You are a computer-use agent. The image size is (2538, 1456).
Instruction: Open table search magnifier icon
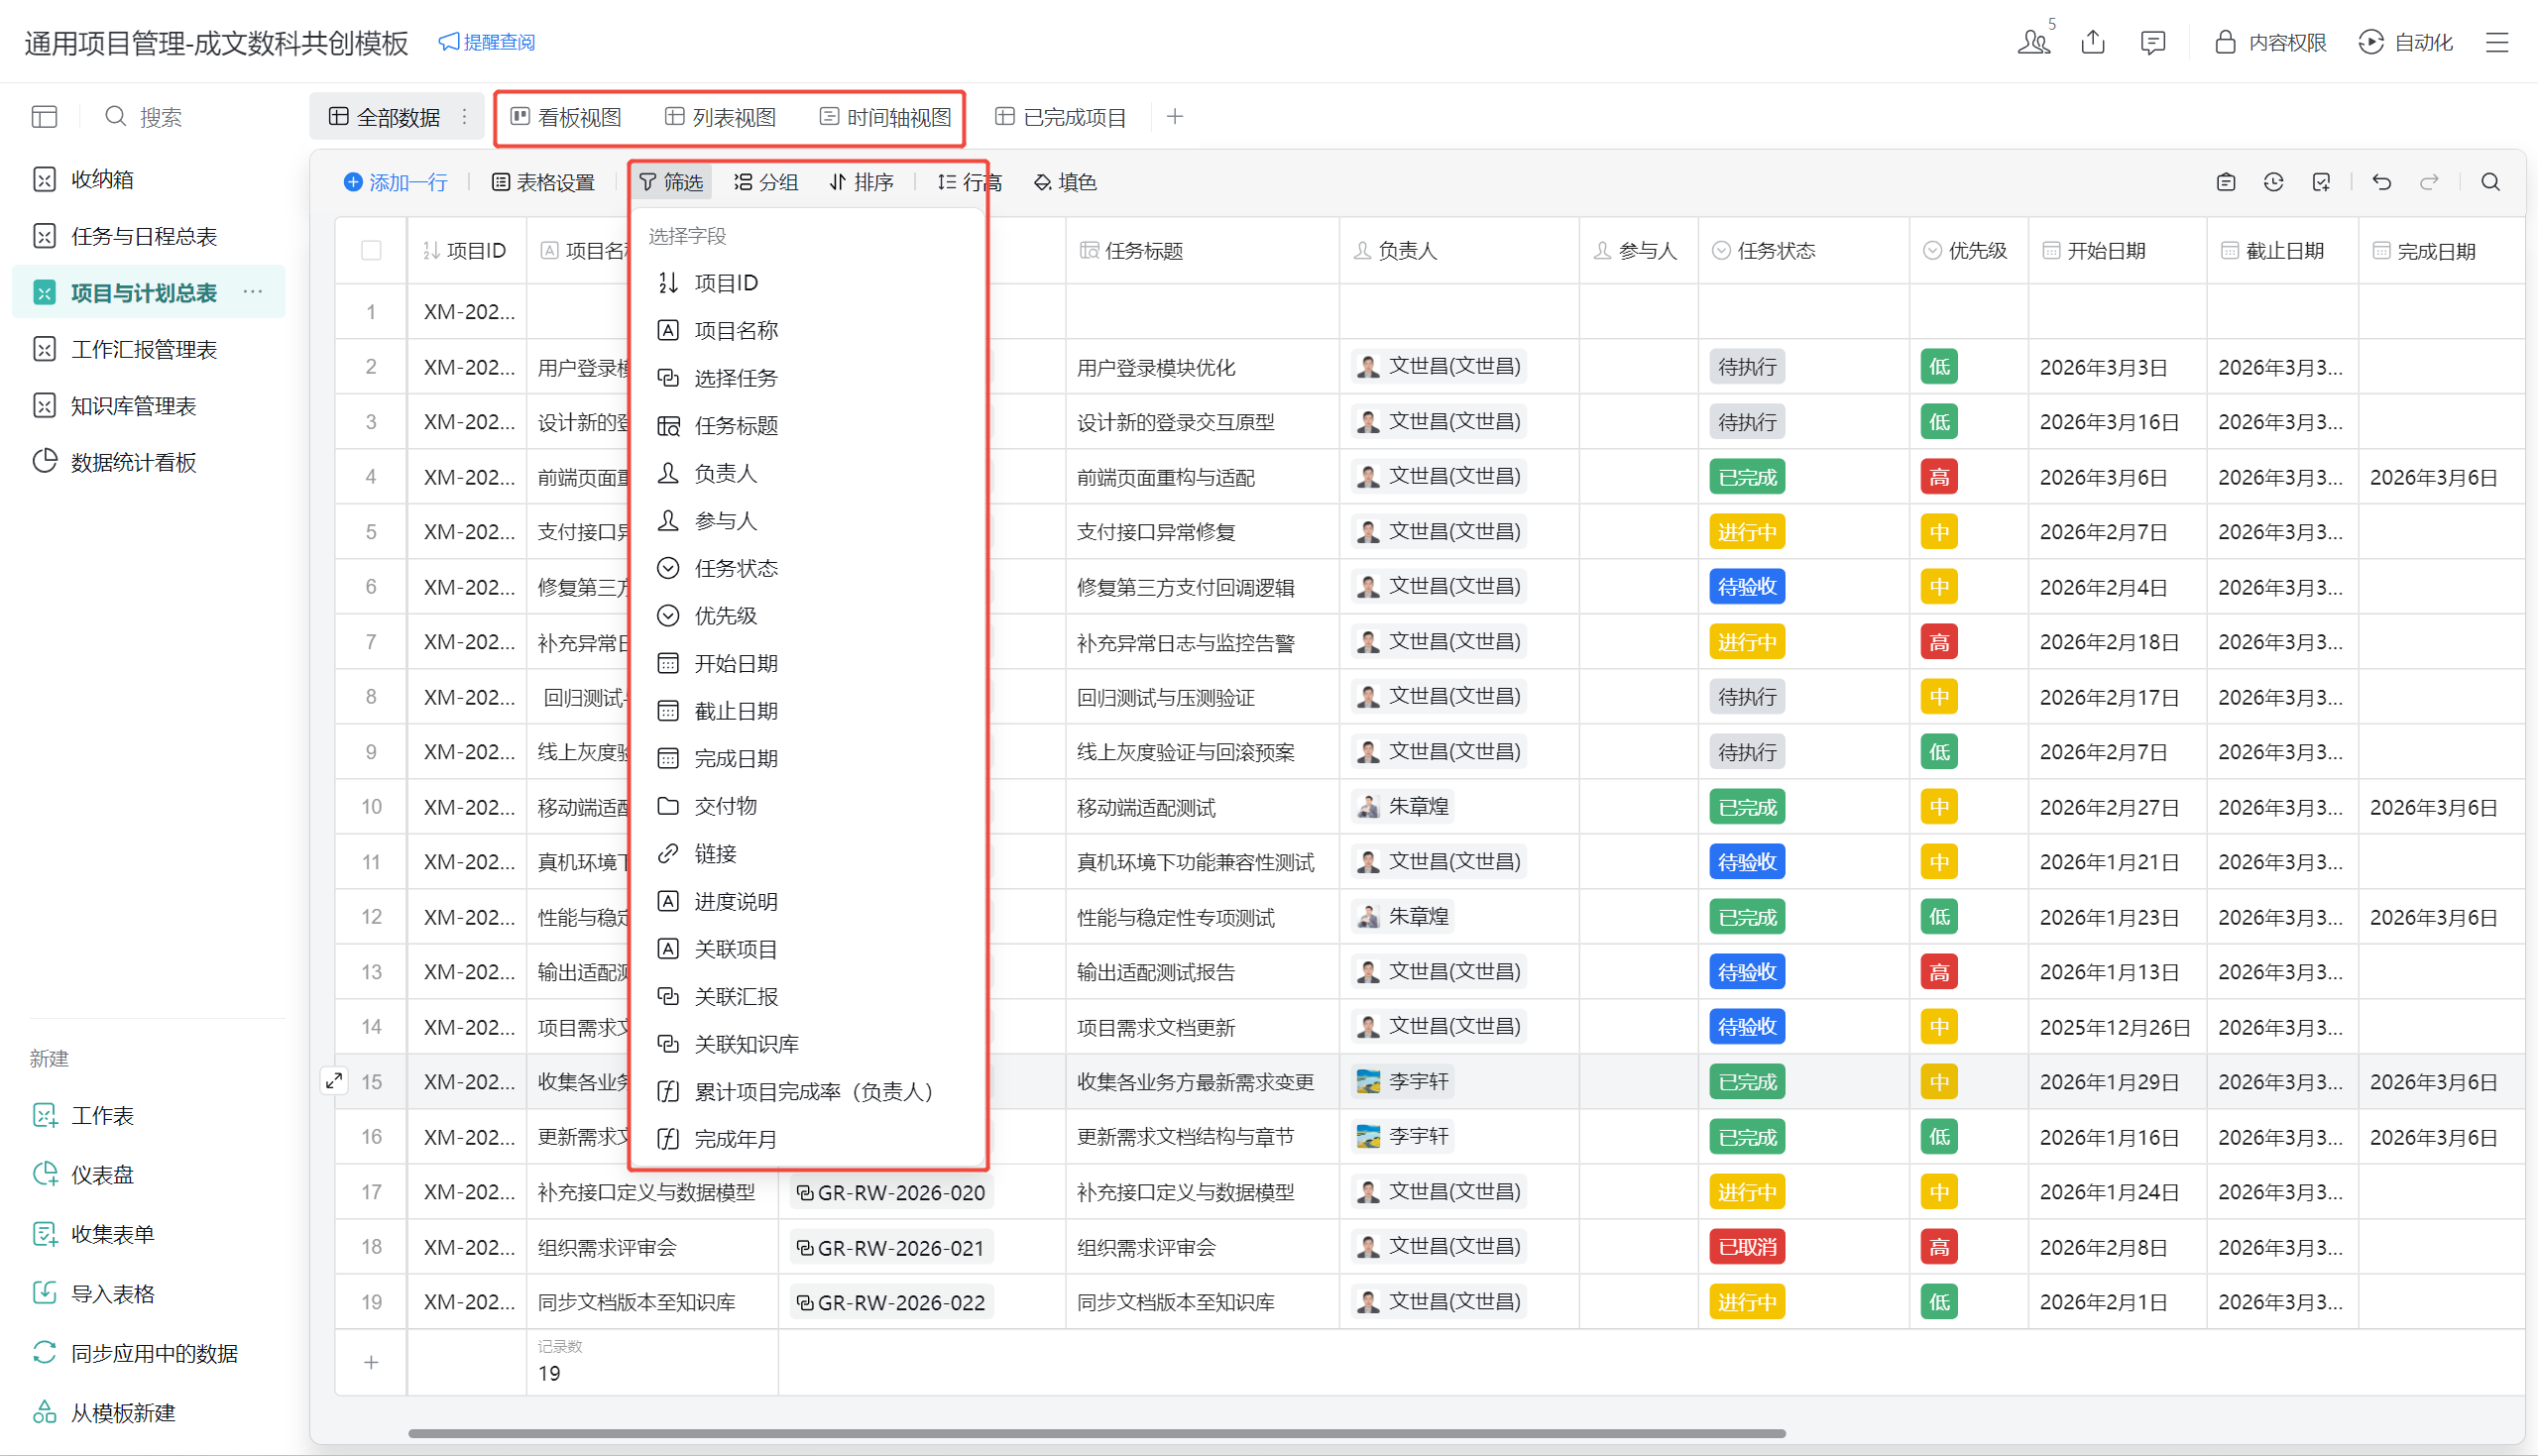(2490, 182)
